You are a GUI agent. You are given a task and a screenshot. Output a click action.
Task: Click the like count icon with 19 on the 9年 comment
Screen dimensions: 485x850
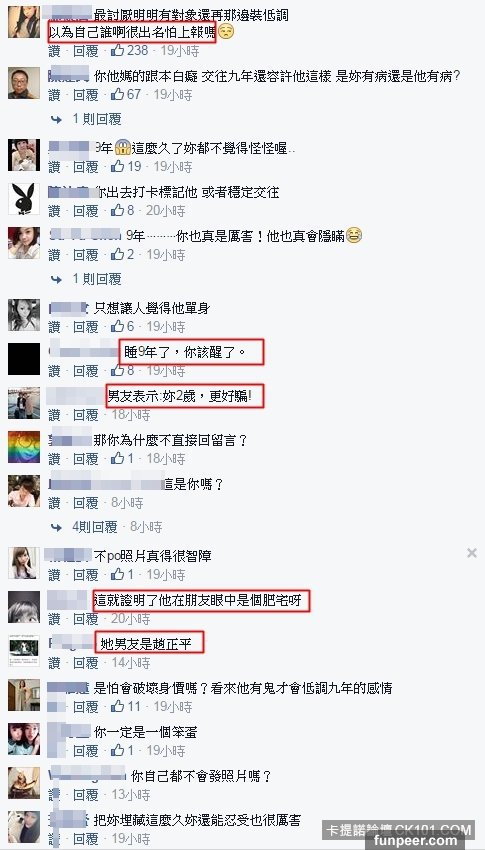118,166
